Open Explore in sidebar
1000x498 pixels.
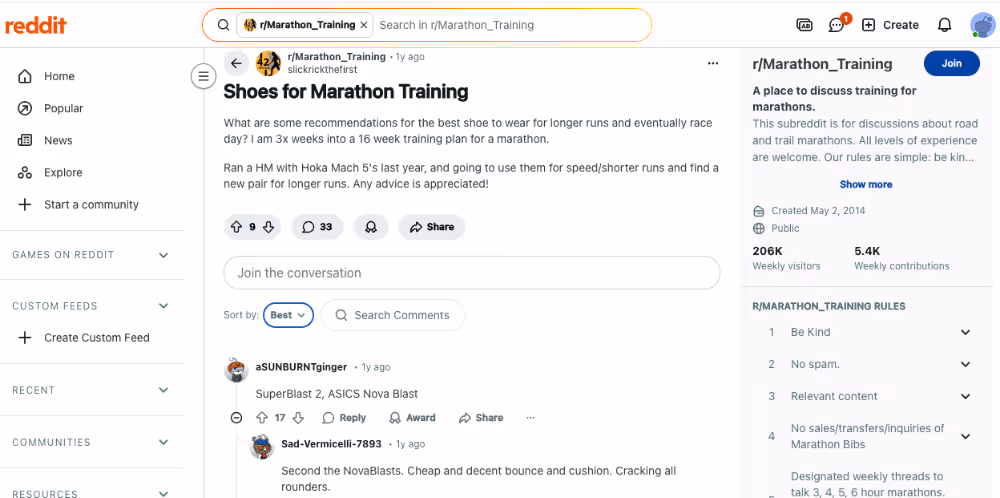pos(63,173)
